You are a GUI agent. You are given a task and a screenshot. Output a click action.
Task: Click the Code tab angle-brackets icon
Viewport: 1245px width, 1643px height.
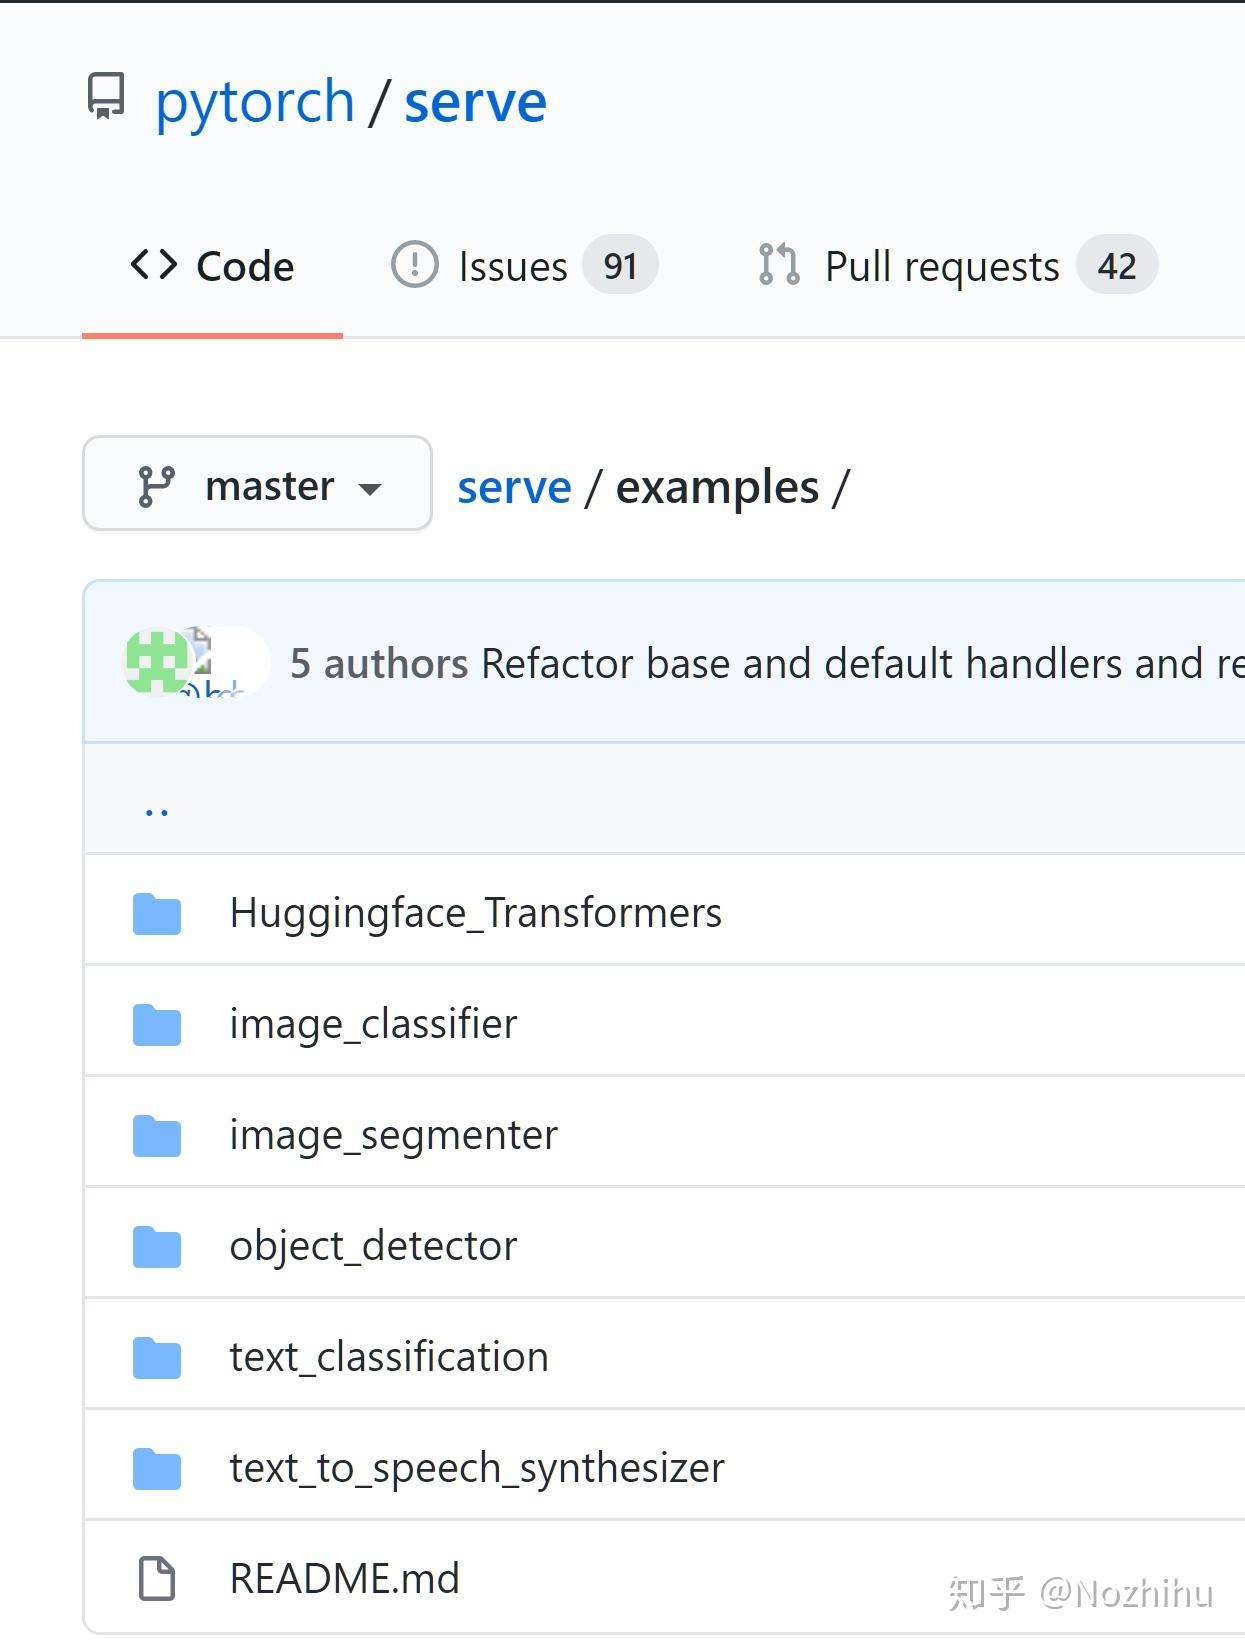pos(154,265)
